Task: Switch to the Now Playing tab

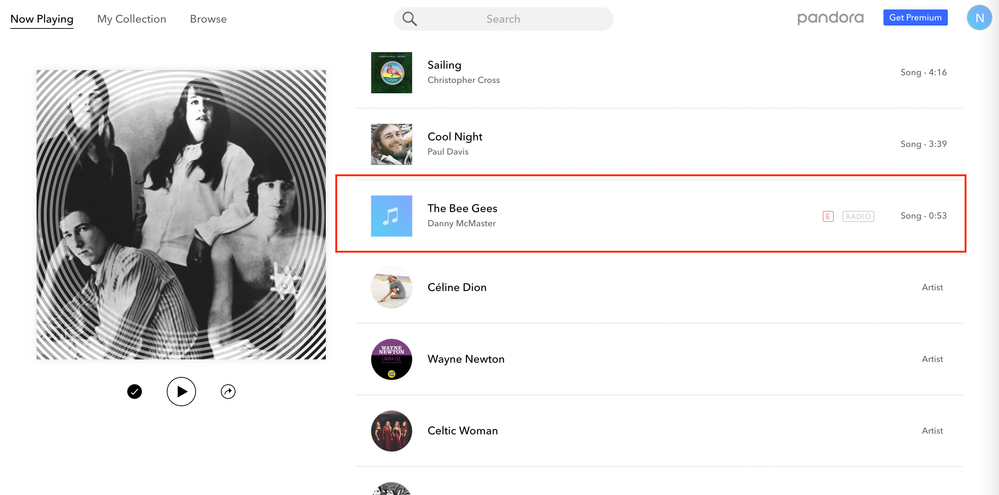Action: 42,19
